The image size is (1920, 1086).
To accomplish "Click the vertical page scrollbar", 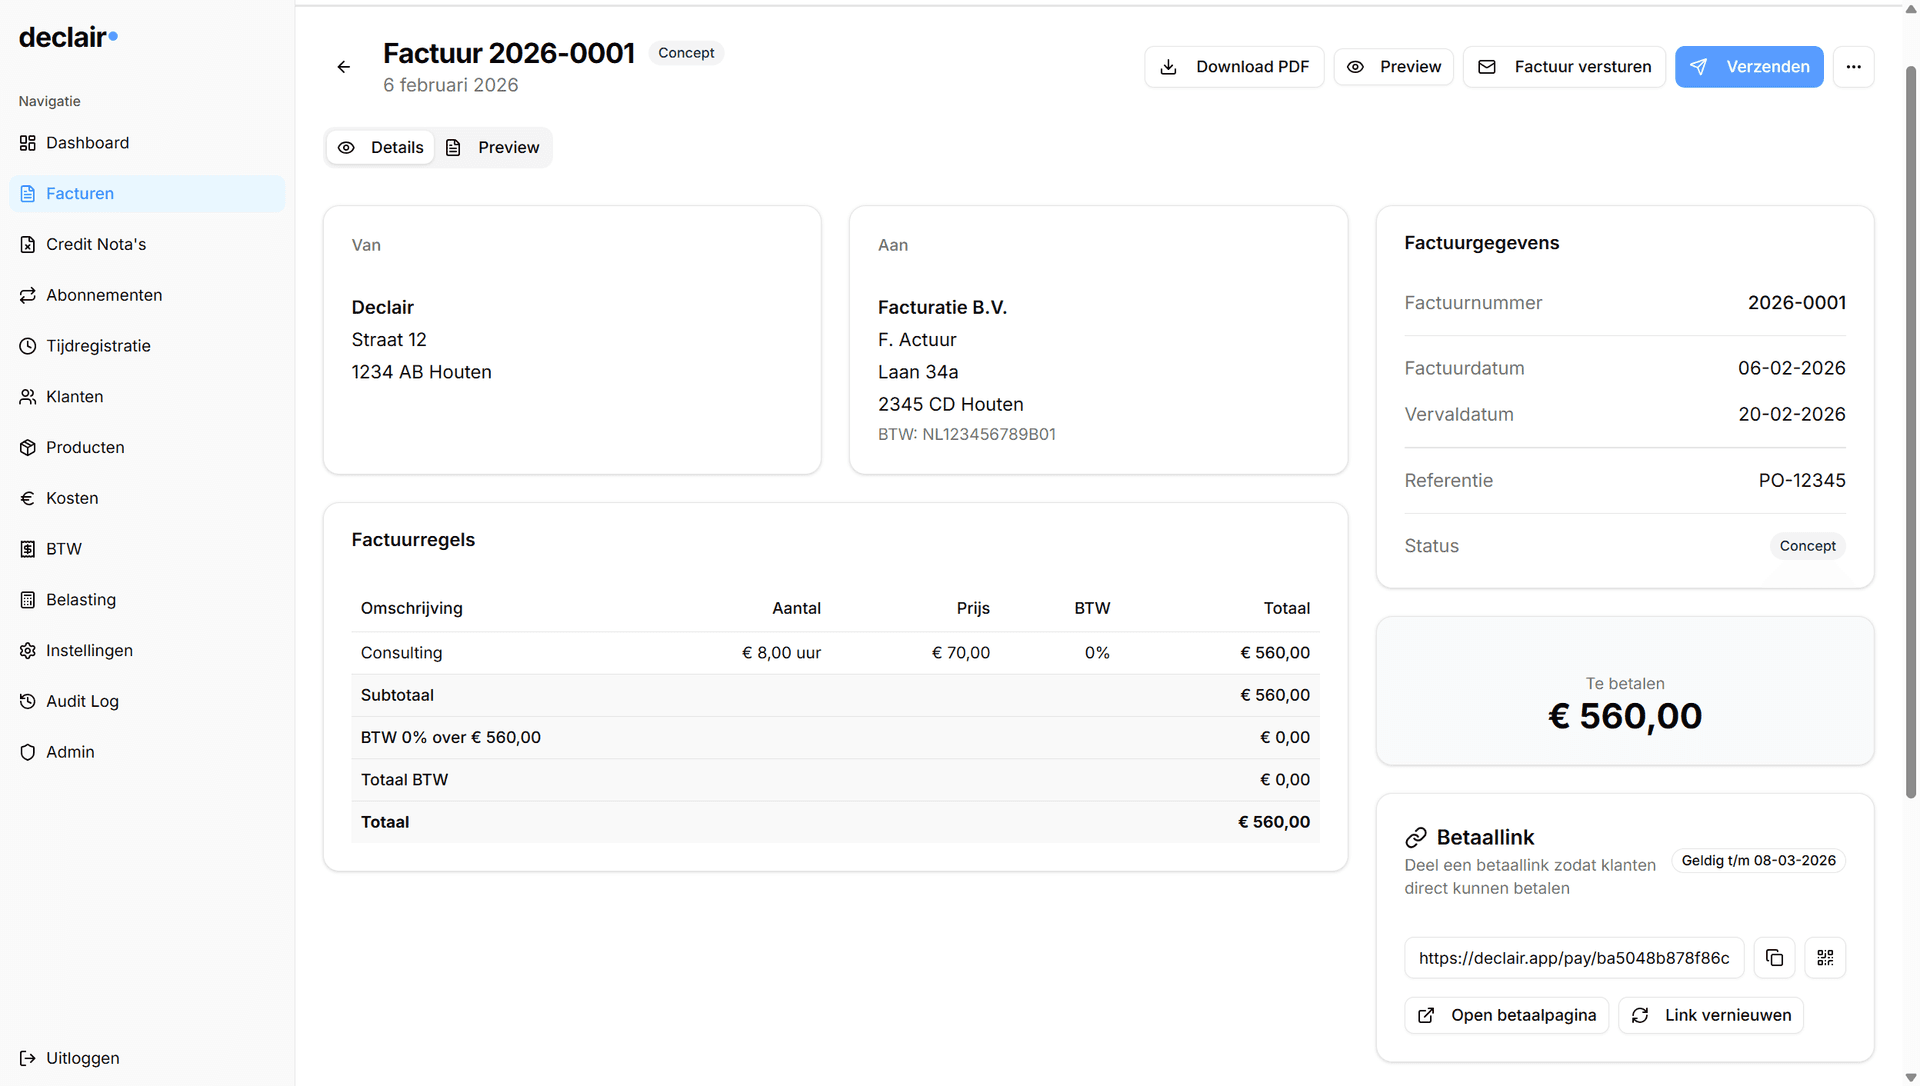I will point(1910,430).
